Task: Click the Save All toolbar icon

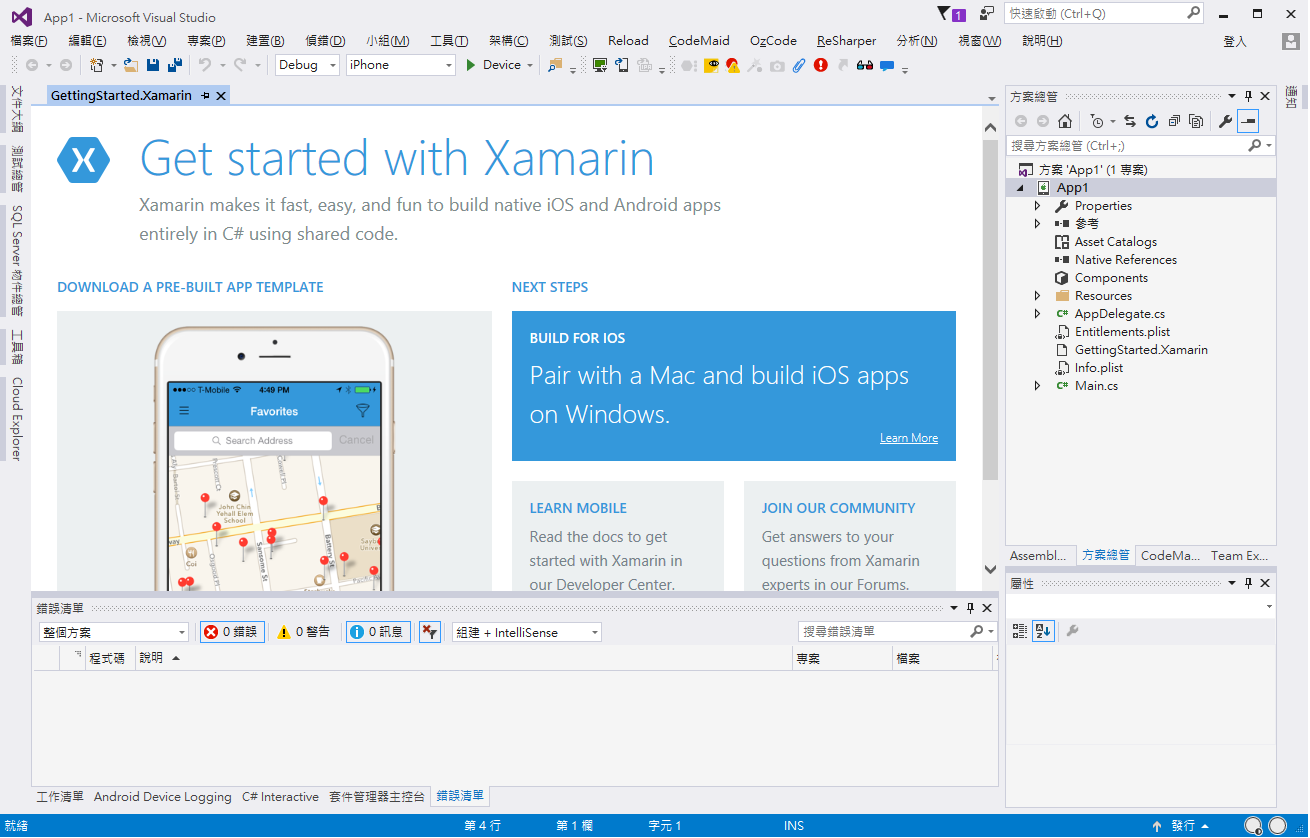Action: (x=175, y=65)
